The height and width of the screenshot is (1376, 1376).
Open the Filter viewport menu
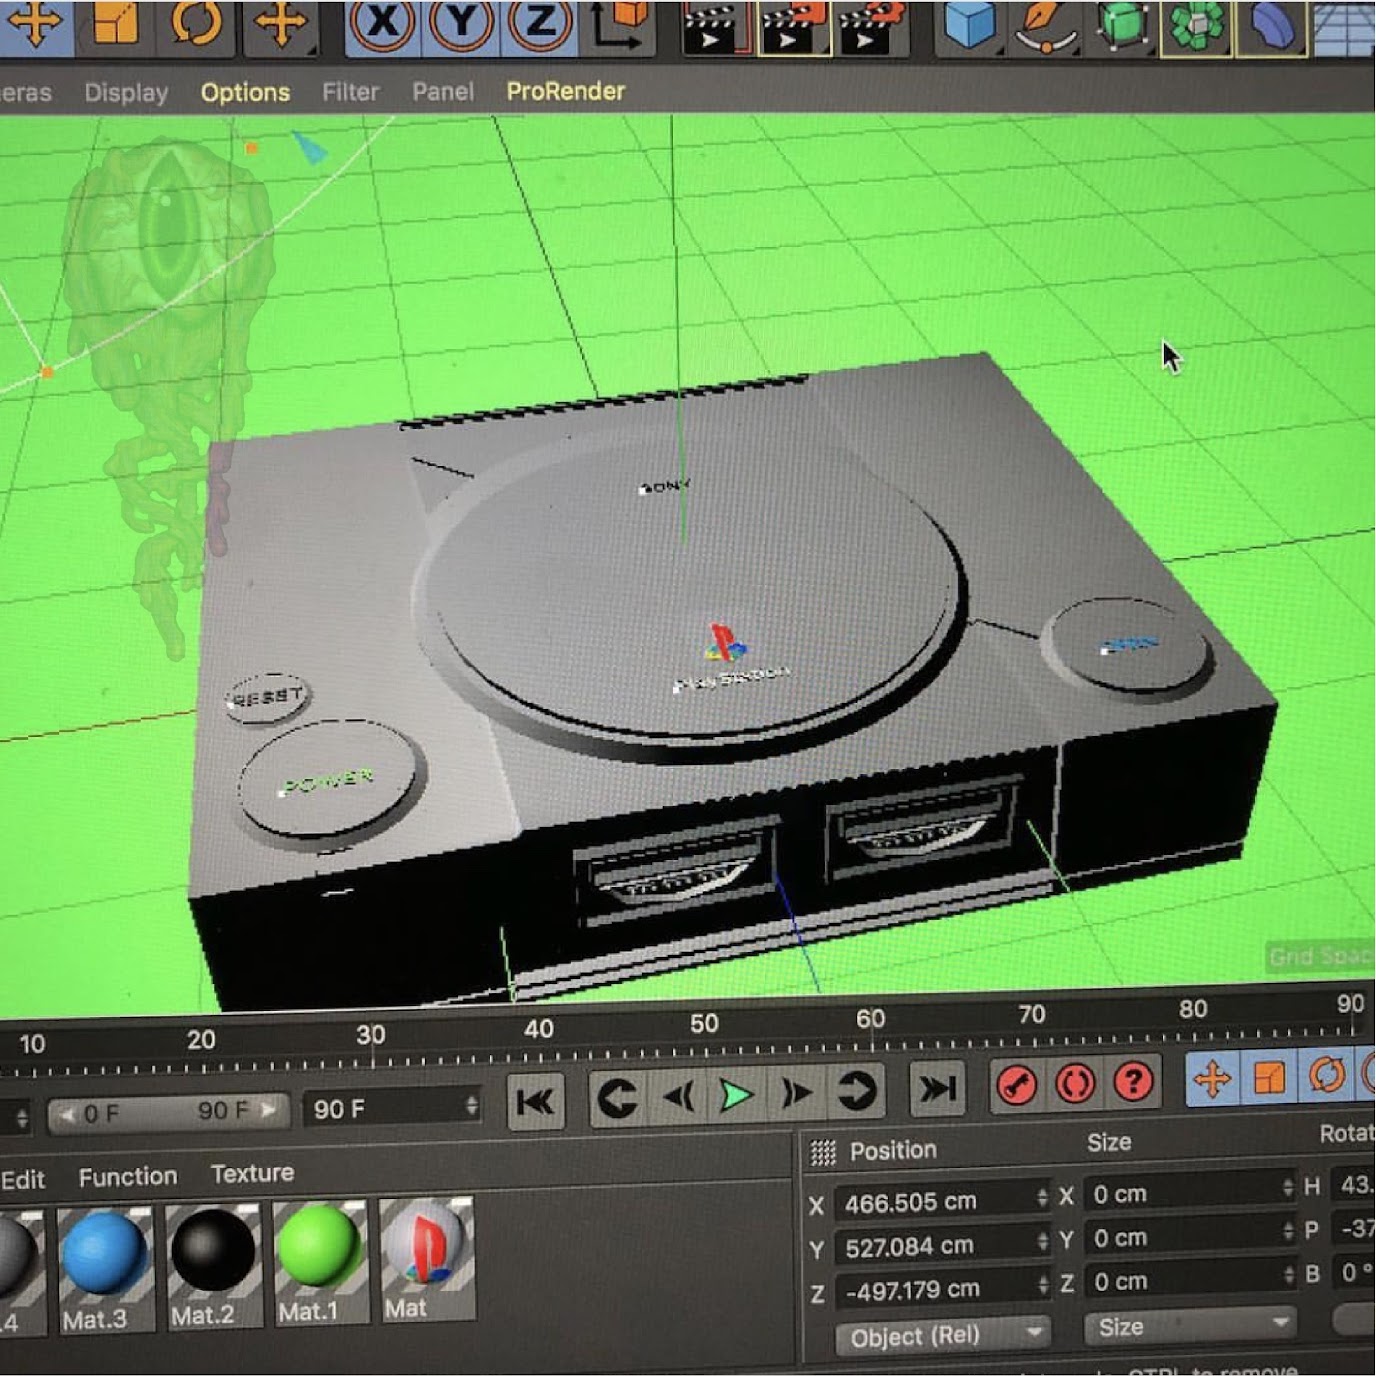(350, 92)
